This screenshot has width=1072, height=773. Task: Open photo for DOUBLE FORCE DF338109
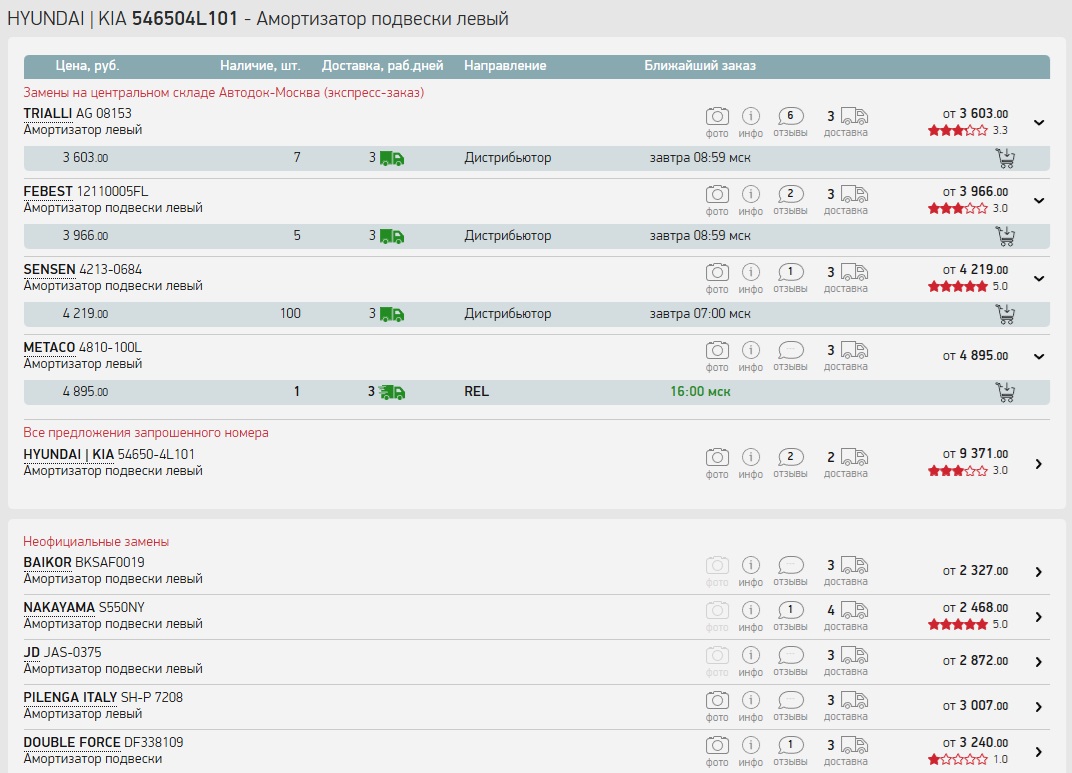(x=716, y=752)
